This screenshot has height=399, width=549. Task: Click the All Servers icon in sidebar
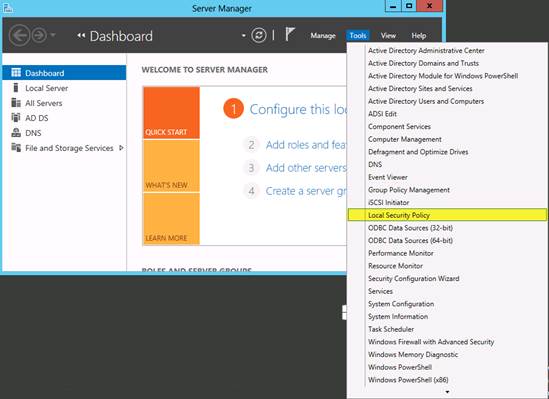[16, 103]
